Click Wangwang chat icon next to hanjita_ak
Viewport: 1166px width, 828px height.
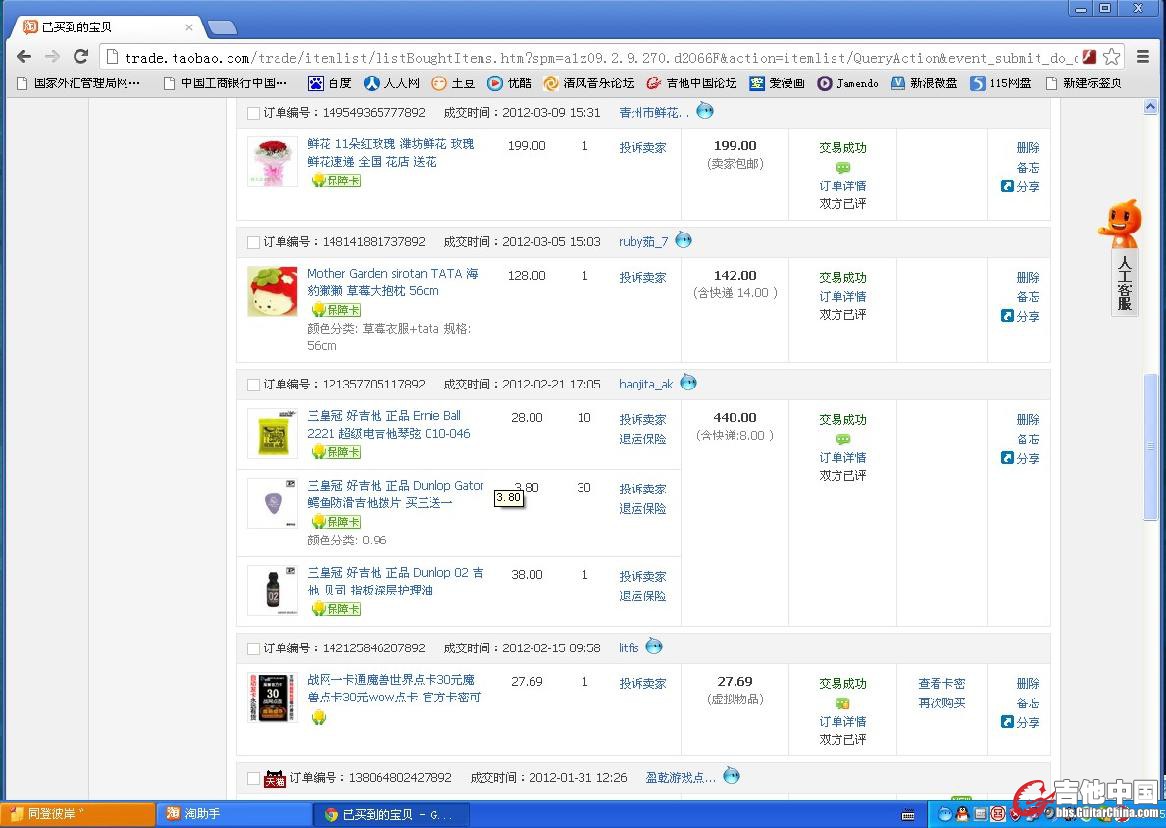[x=688, y=382]
